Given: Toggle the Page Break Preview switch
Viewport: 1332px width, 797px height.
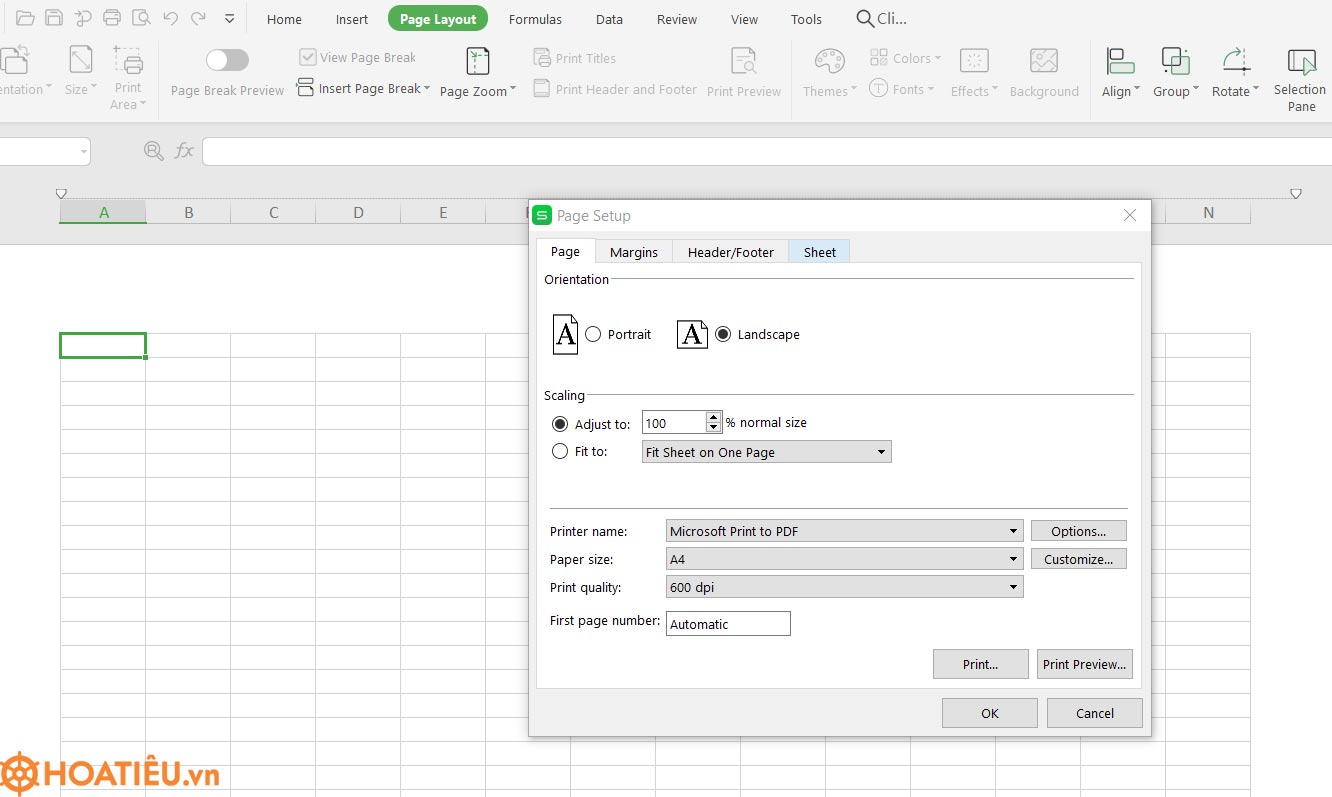Looking at the screenshot, I should [x=227, y=59].
